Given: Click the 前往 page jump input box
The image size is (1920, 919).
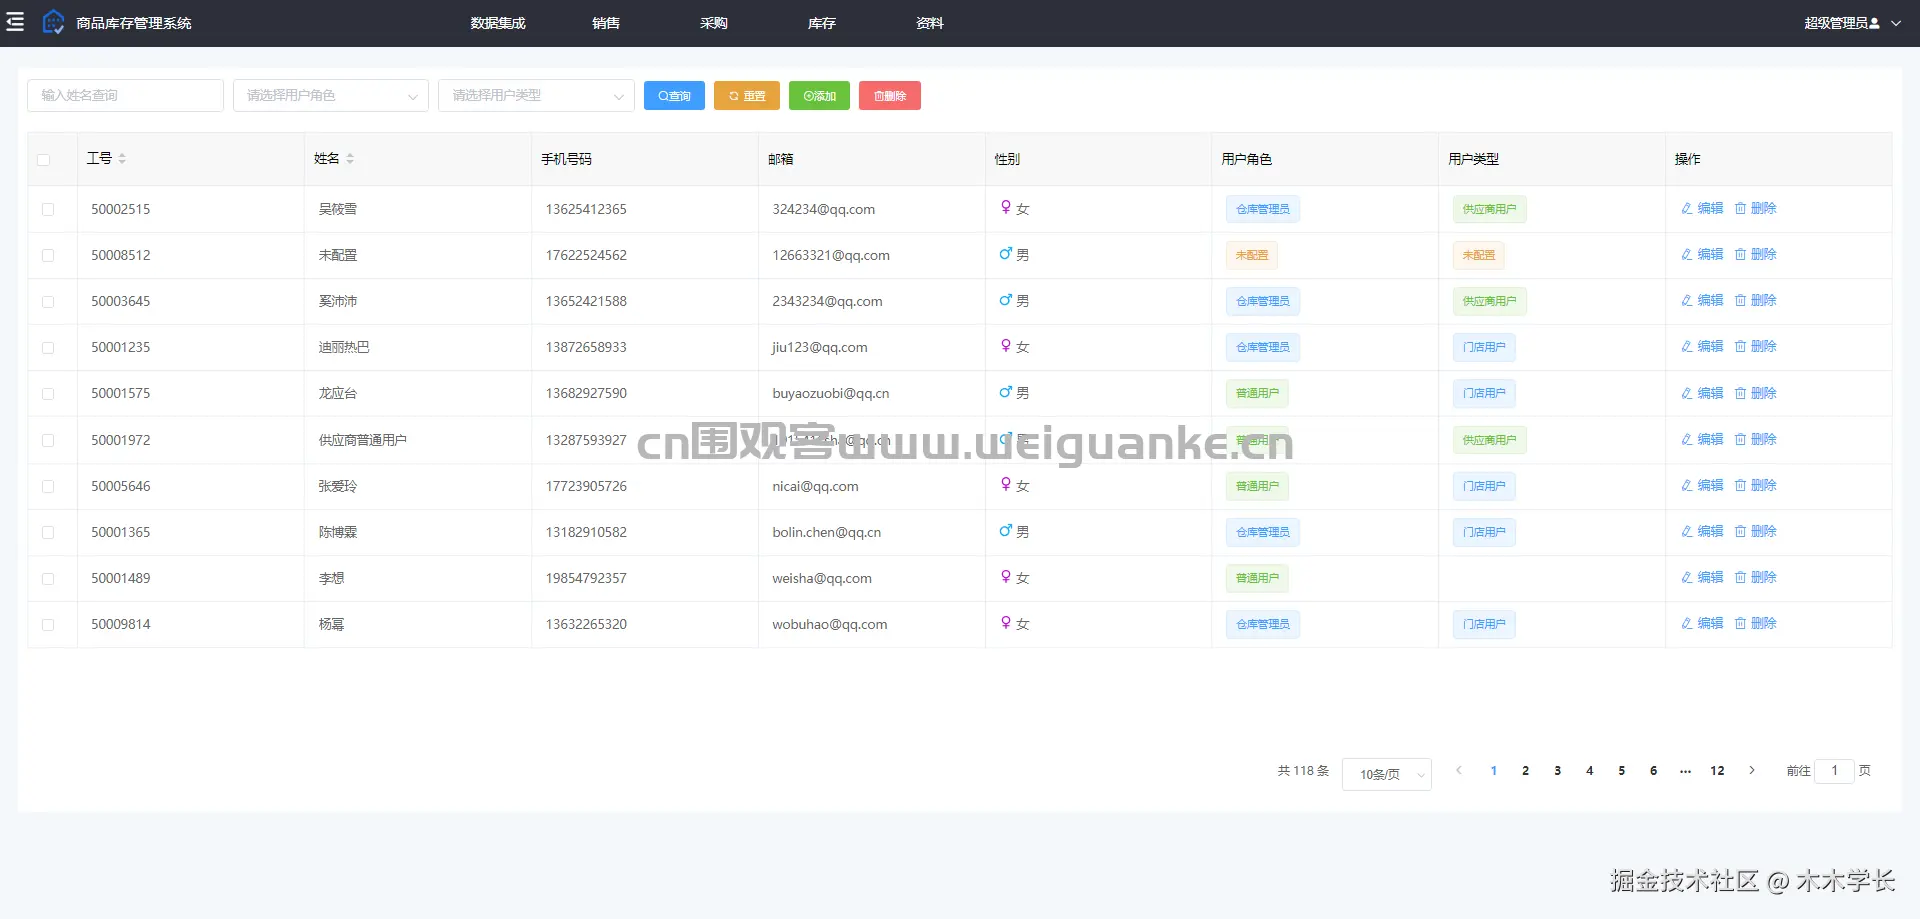Looking at the screenshot, I should [1834, 770].
